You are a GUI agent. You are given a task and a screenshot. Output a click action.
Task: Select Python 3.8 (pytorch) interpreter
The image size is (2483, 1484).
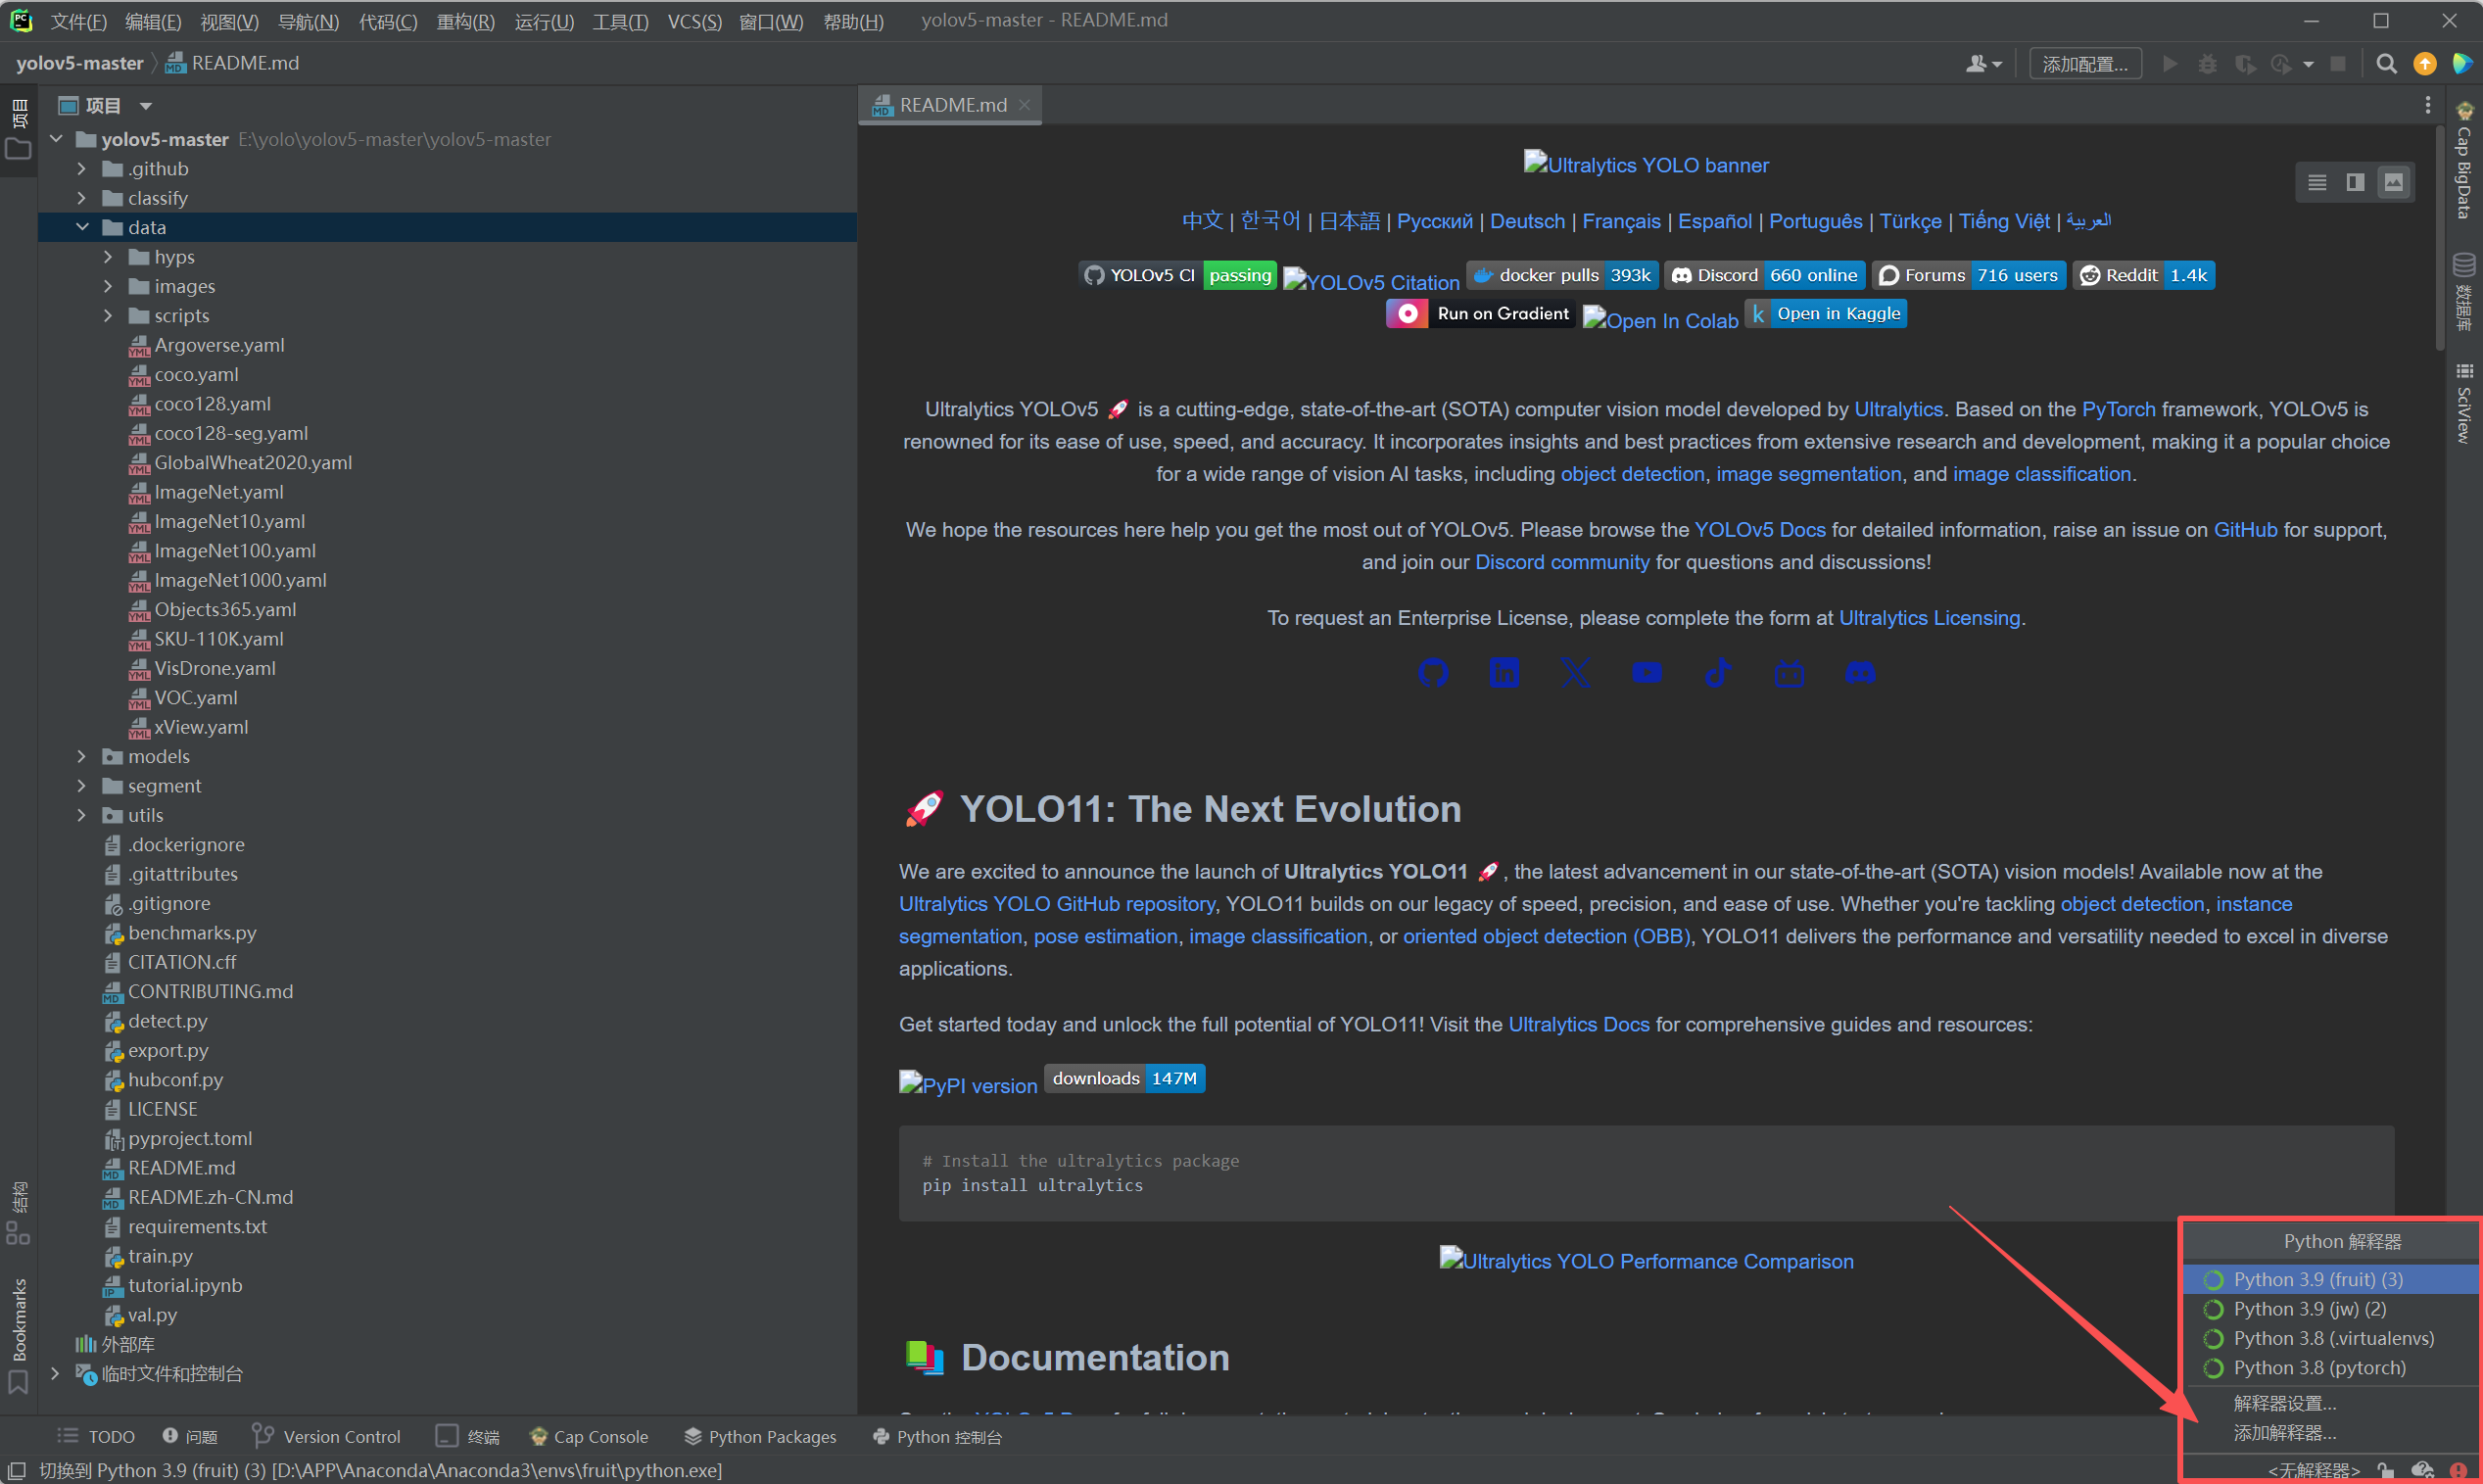(x=2319, y=1367)
